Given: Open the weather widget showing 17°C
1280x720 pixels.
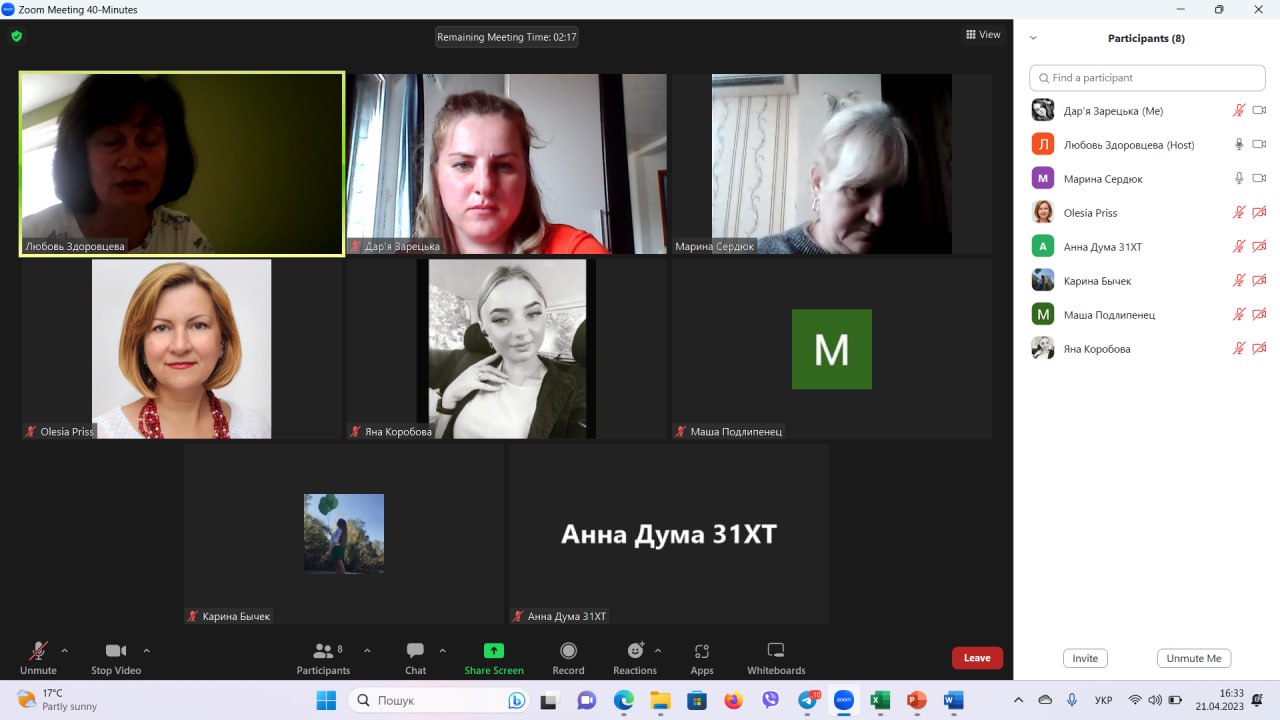Looking at the screenshot, I should pyautogui.click(x=58, y=700).
